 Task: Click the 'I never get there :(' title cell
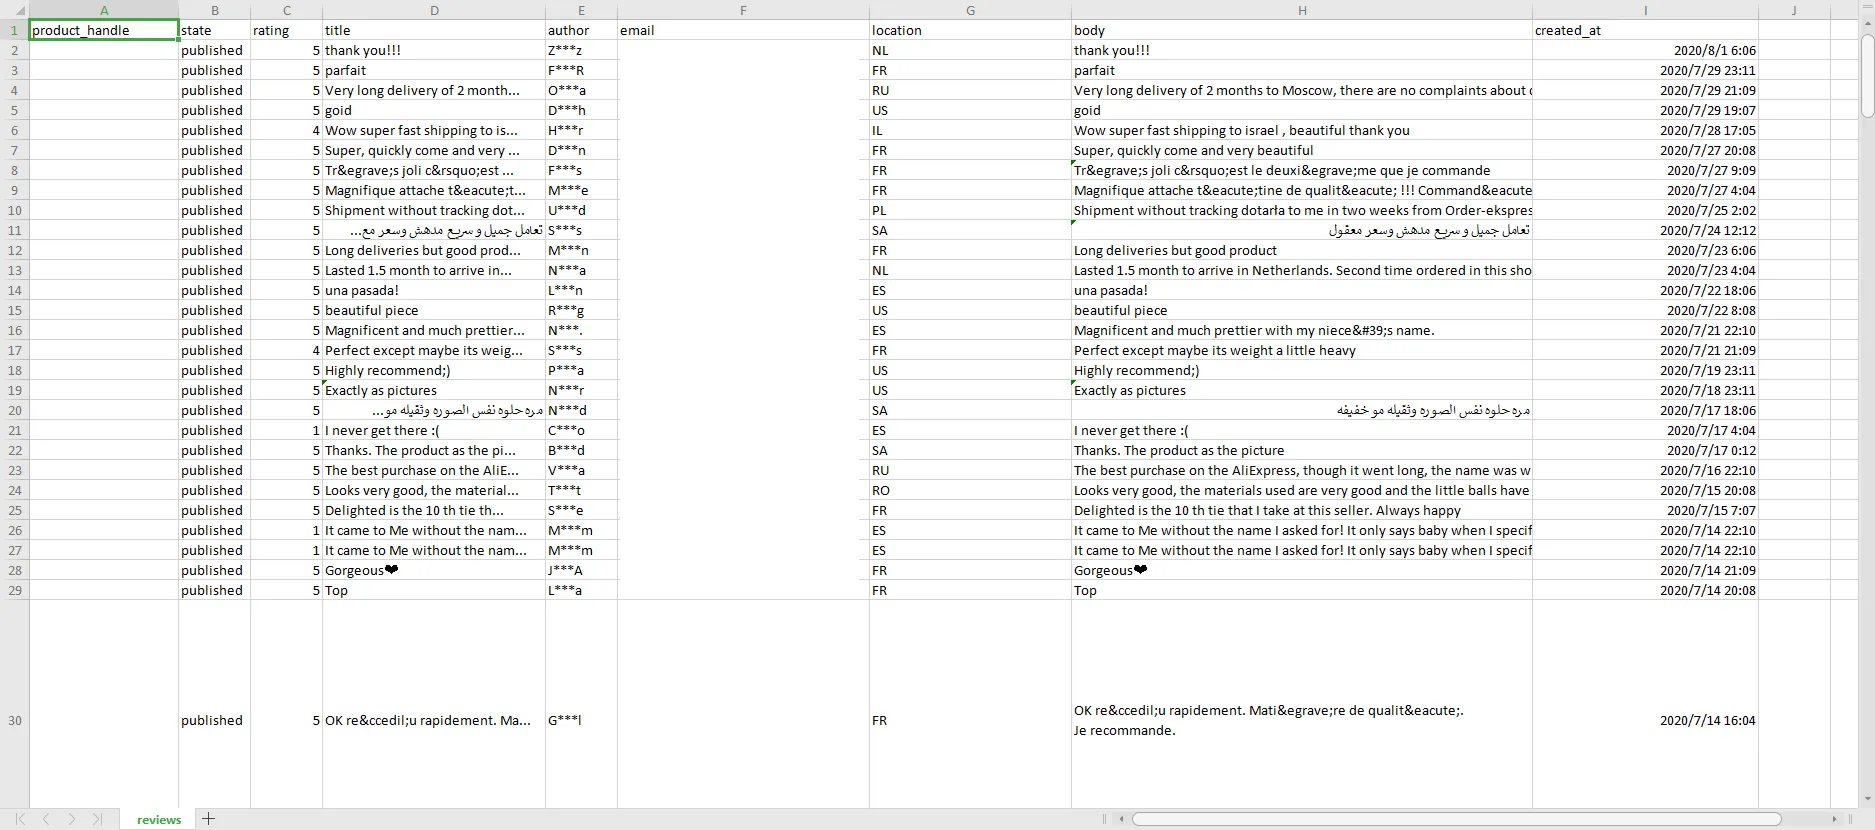point(433,430)
